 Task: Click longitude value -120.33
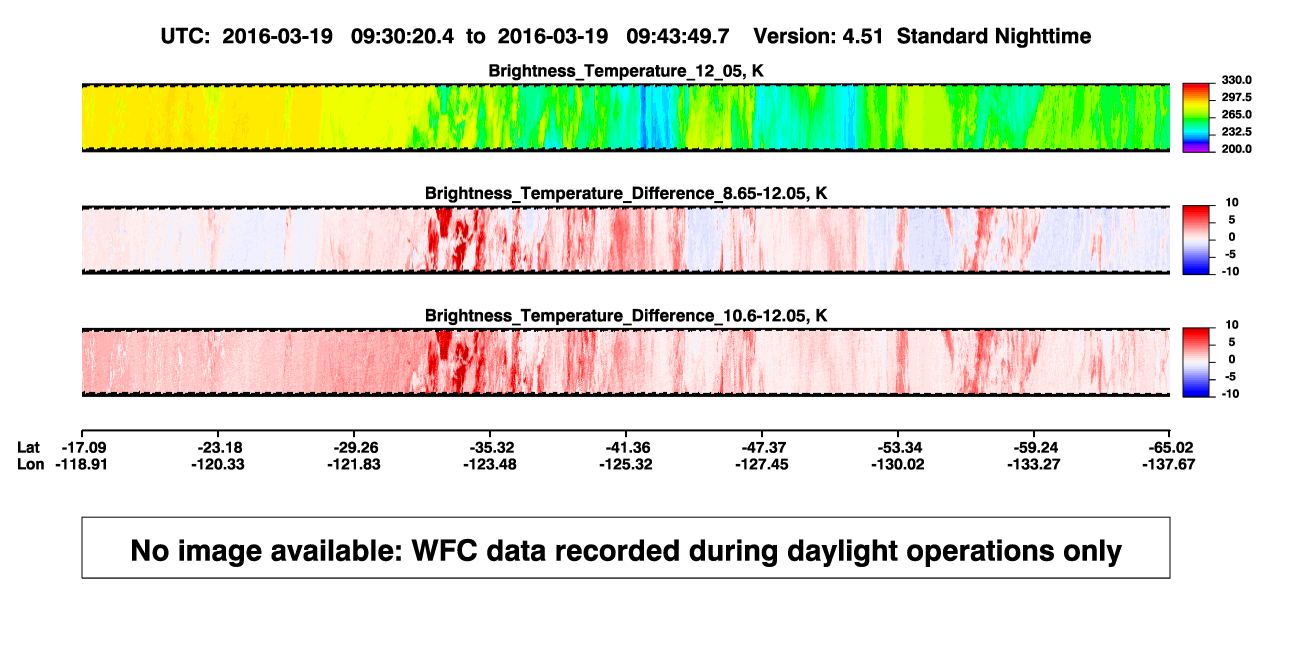218,464
